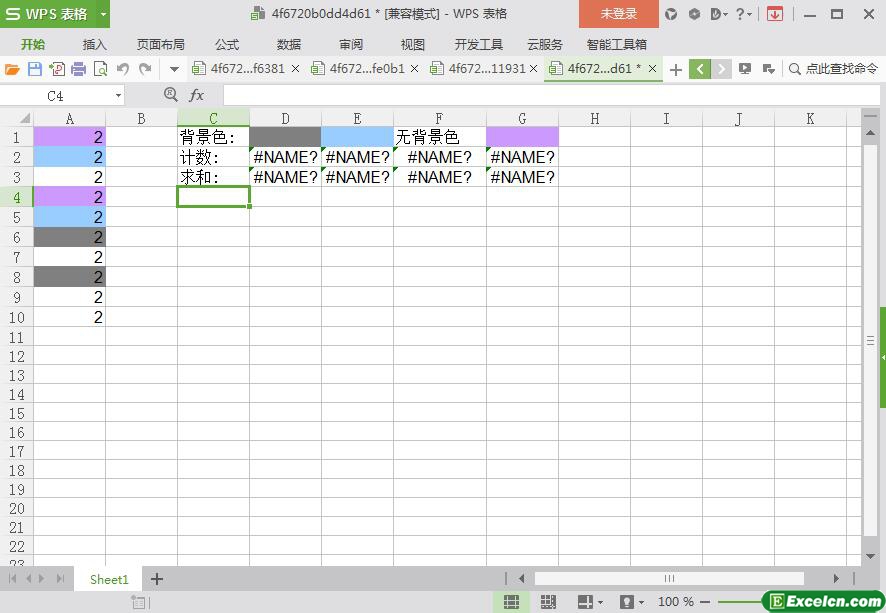Add a new sheet with plus icon
The width and height of the screenshot is (886, 613).
pyautogui.click(x=157, y=579)
